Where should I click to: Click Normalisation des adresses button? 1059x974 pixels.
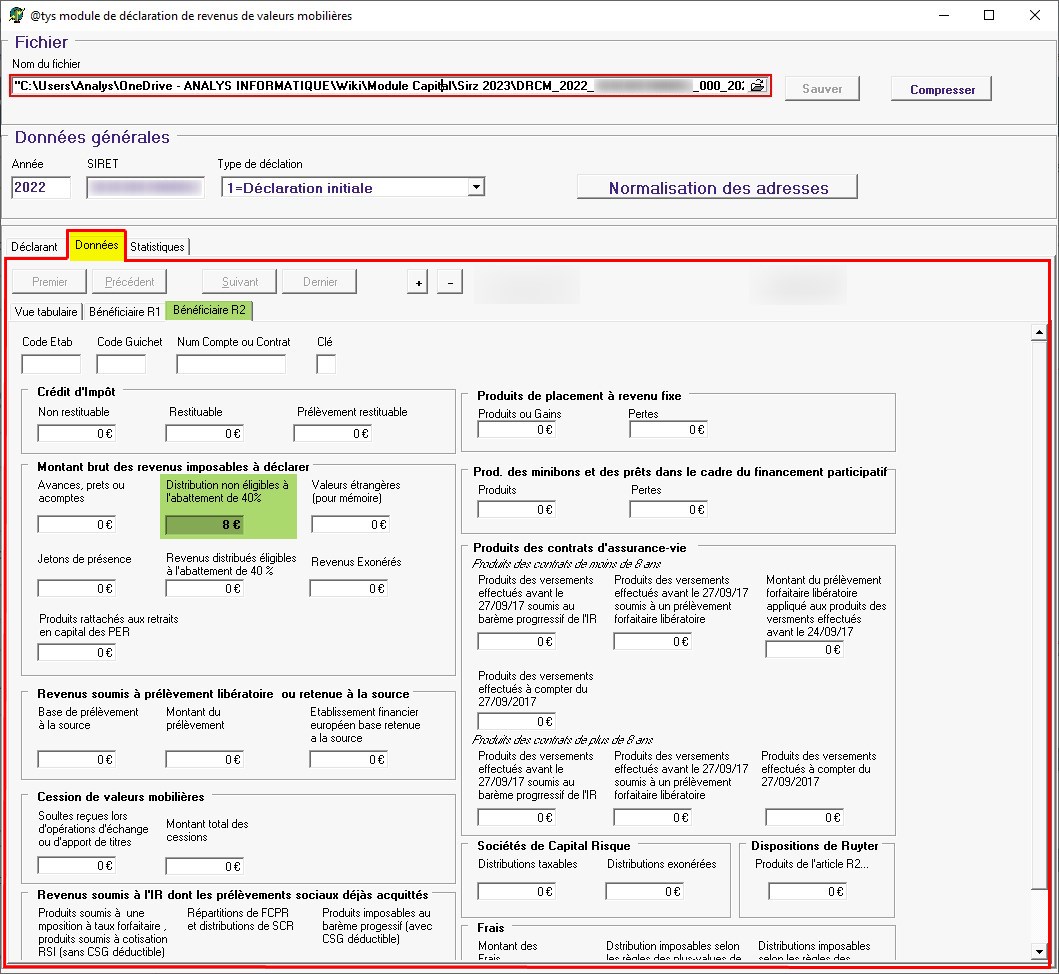717,188
